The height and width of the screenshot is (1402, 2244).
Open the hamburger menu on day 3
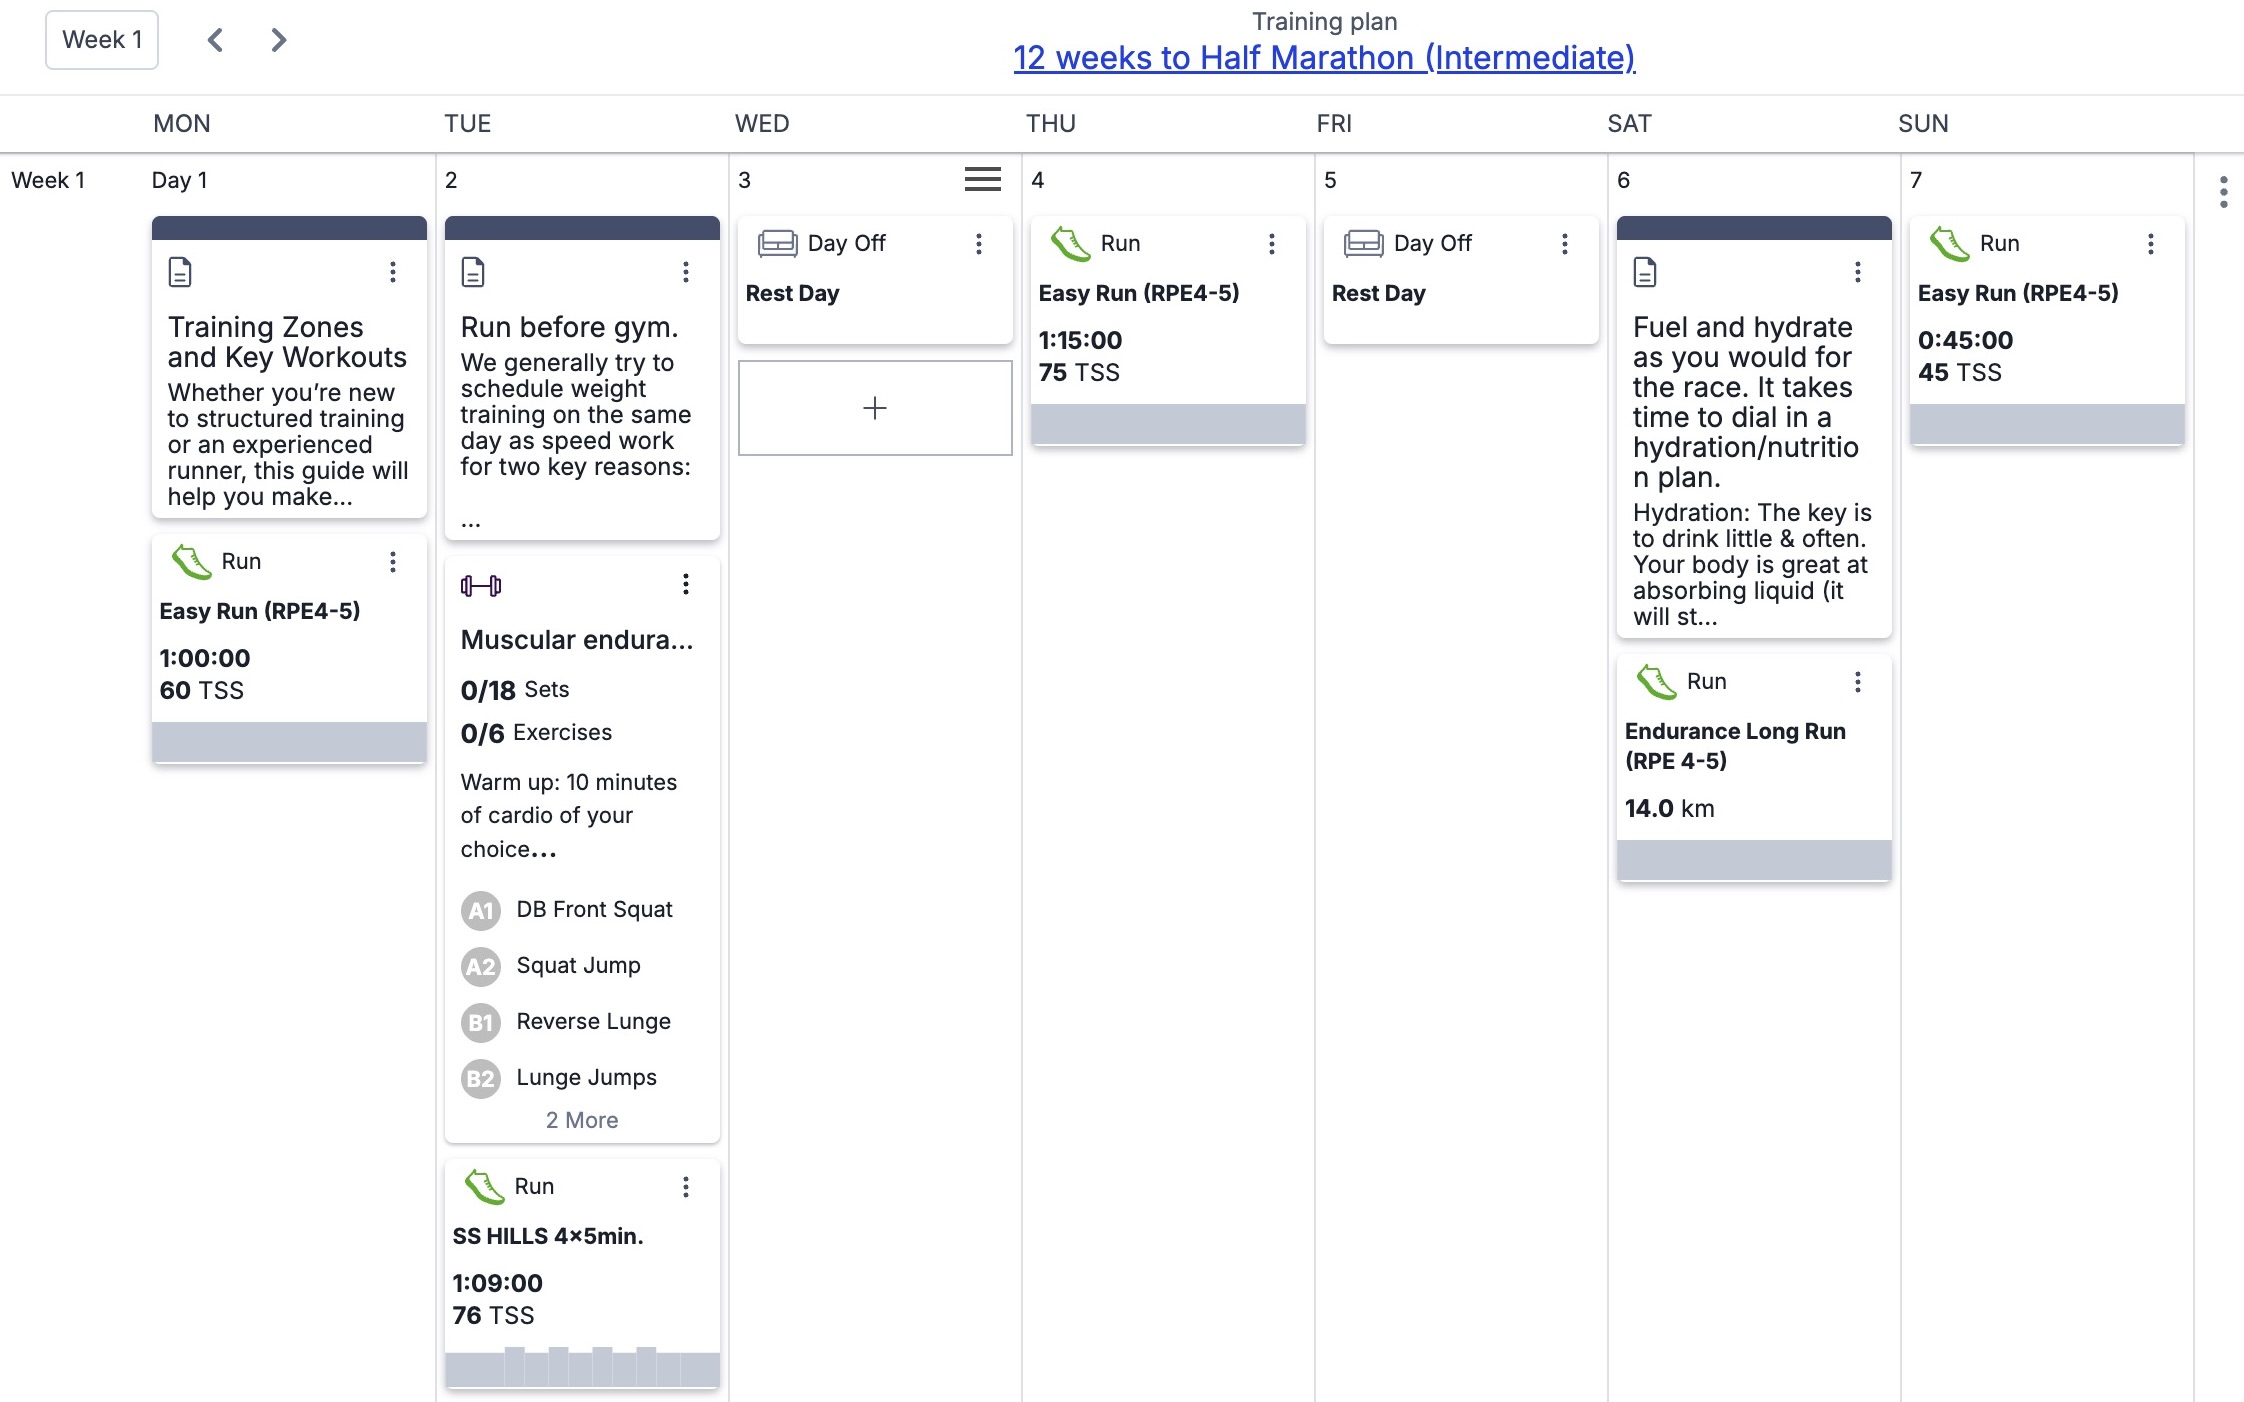(x=982, y=179)
